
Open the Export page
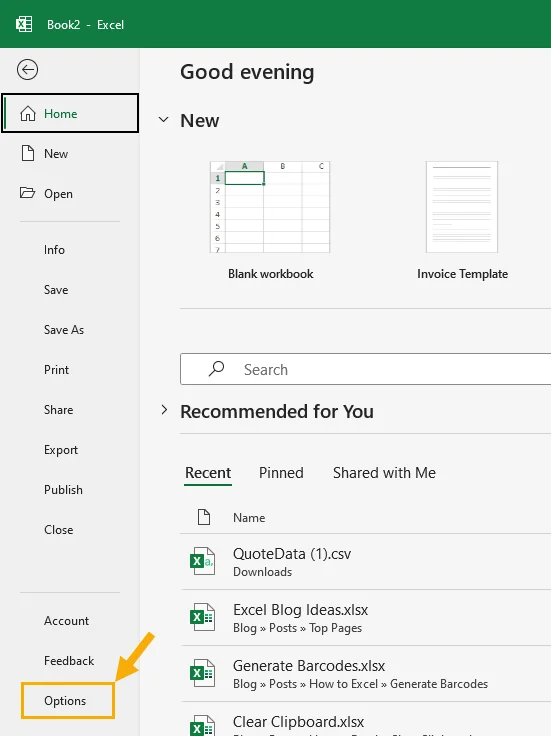click(61, 450)
